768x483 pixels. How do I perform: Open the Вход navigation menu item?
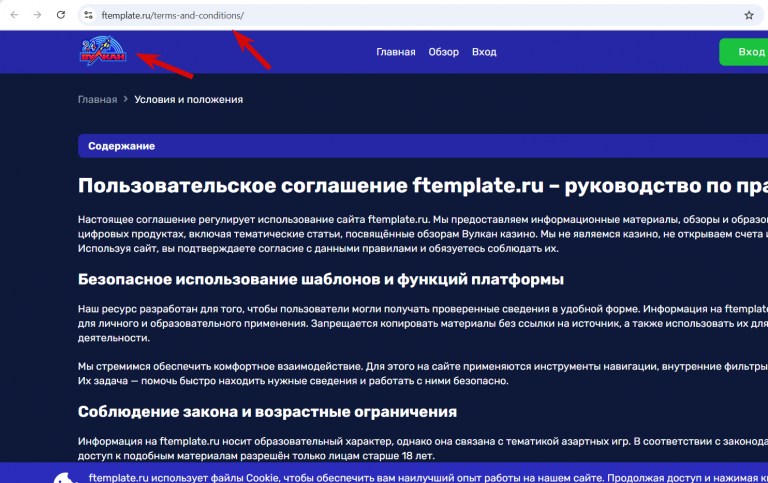484,52
